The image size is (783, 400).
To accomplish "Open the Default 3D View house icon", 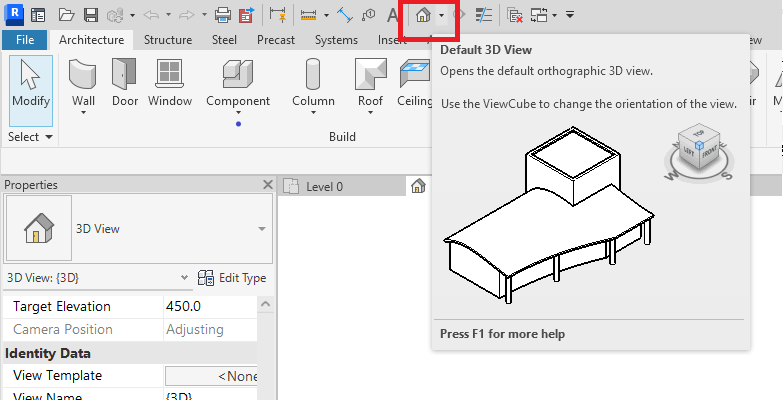I will pyautogui.click(x=423, y=15).
